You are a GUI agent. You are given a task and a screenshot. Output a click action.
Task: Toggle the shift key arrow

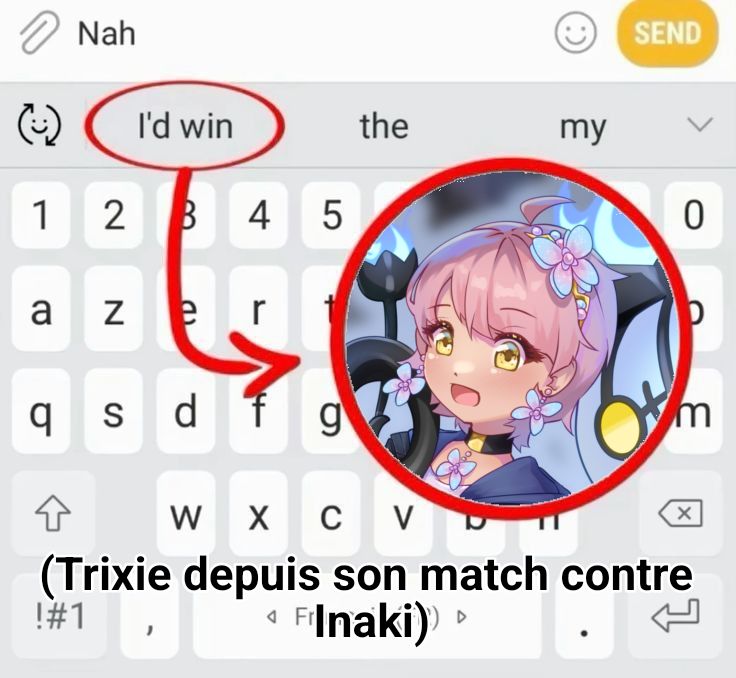(x=53, y=513)
